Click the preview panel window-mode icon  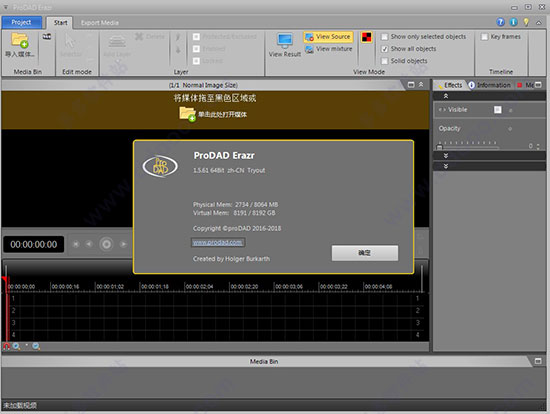click(411, 85)
